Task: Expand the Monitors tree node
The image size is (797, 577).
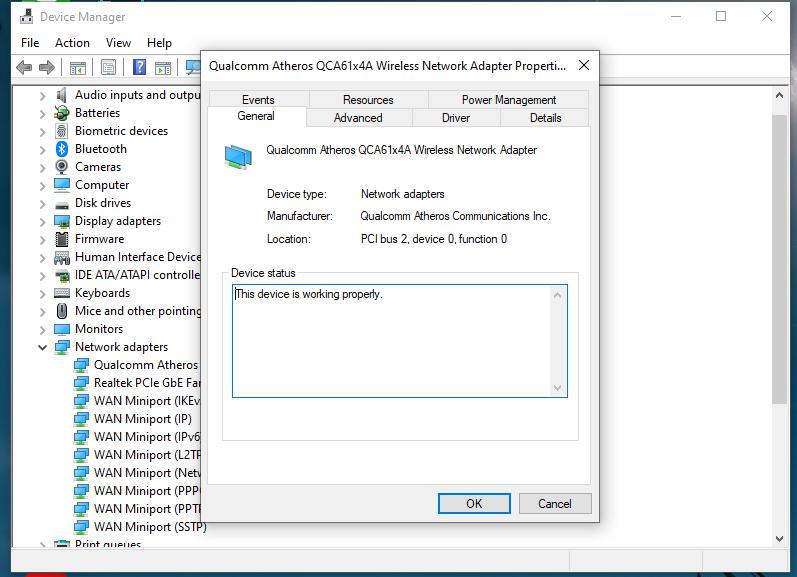Action: click(x=43, y=329)
